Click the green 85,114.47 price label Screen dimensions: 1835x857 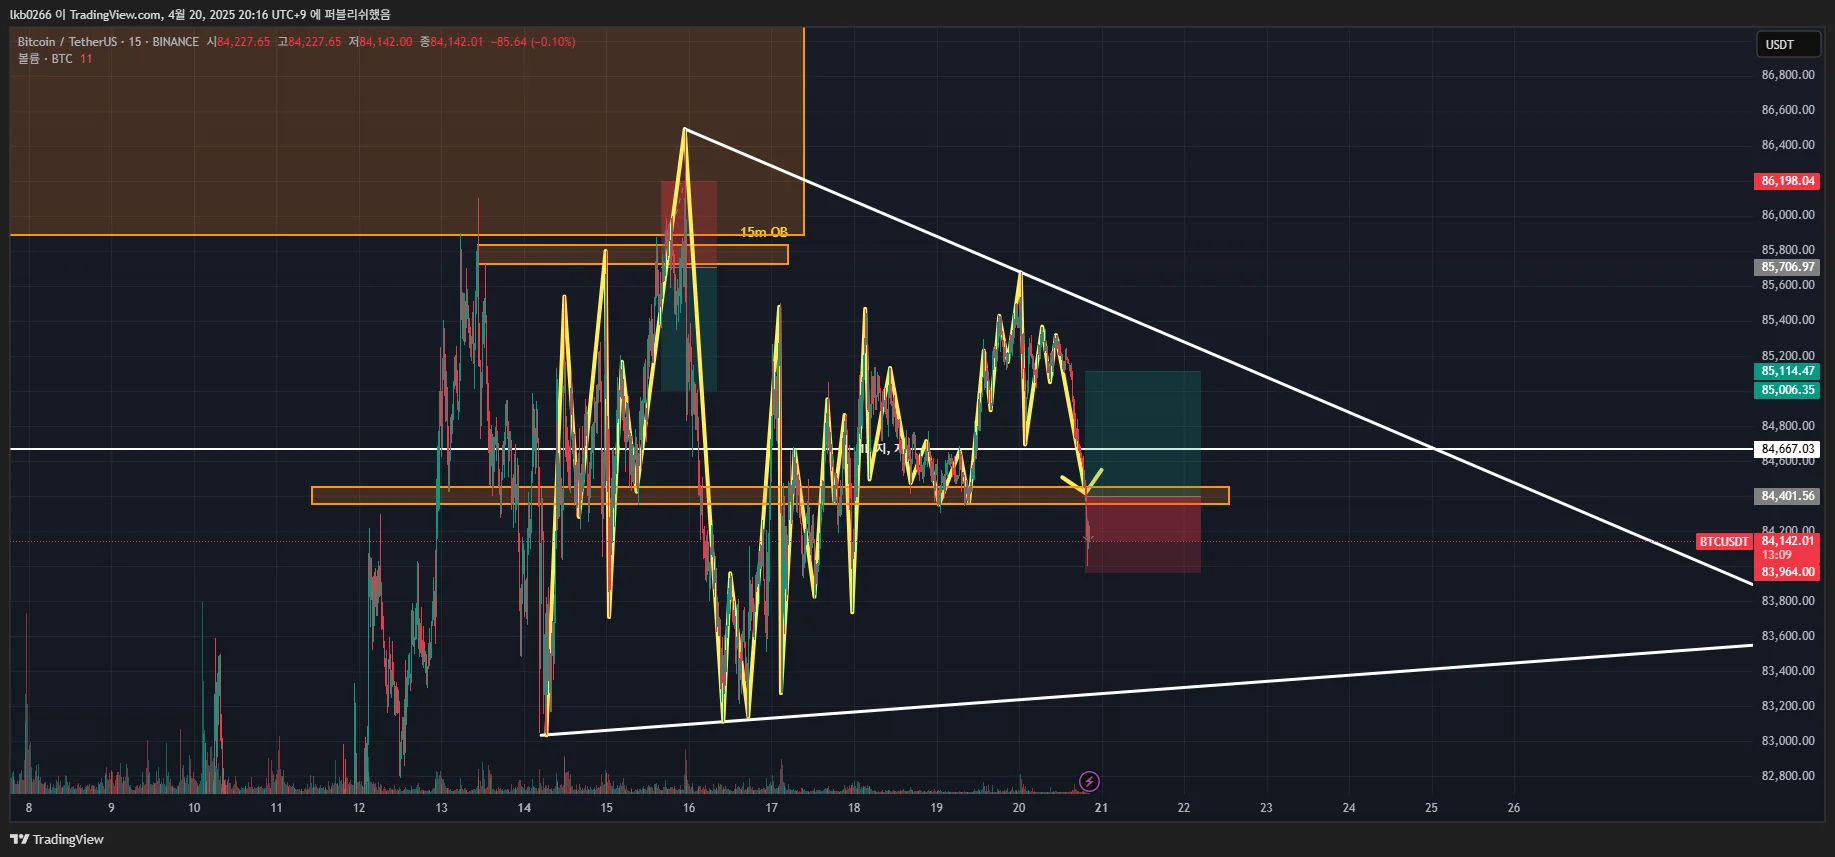(1787, 371)
